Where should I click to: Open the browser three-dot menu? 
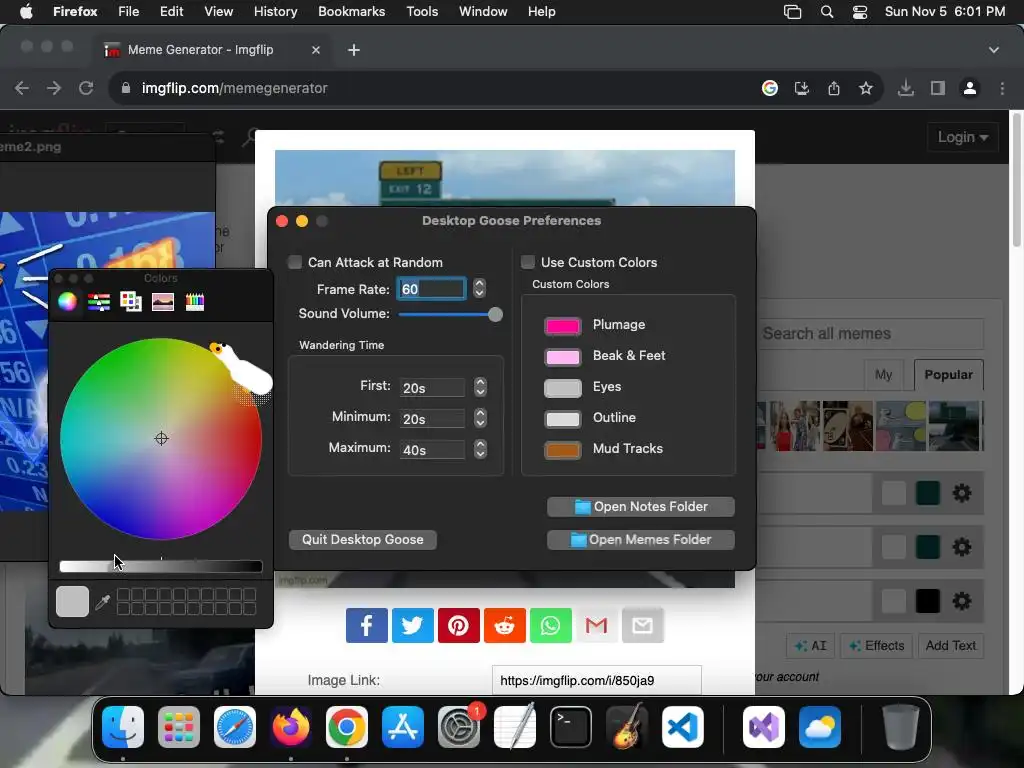coord(1002,88)
